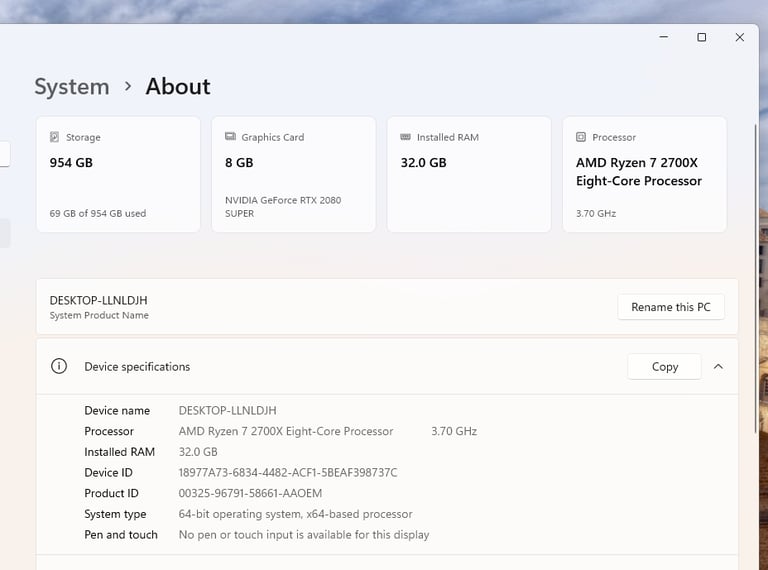This screenshot has width=768, height=570.
Task: Click the Installed RAM value 32.0 GB
Action: pos(198,452)
